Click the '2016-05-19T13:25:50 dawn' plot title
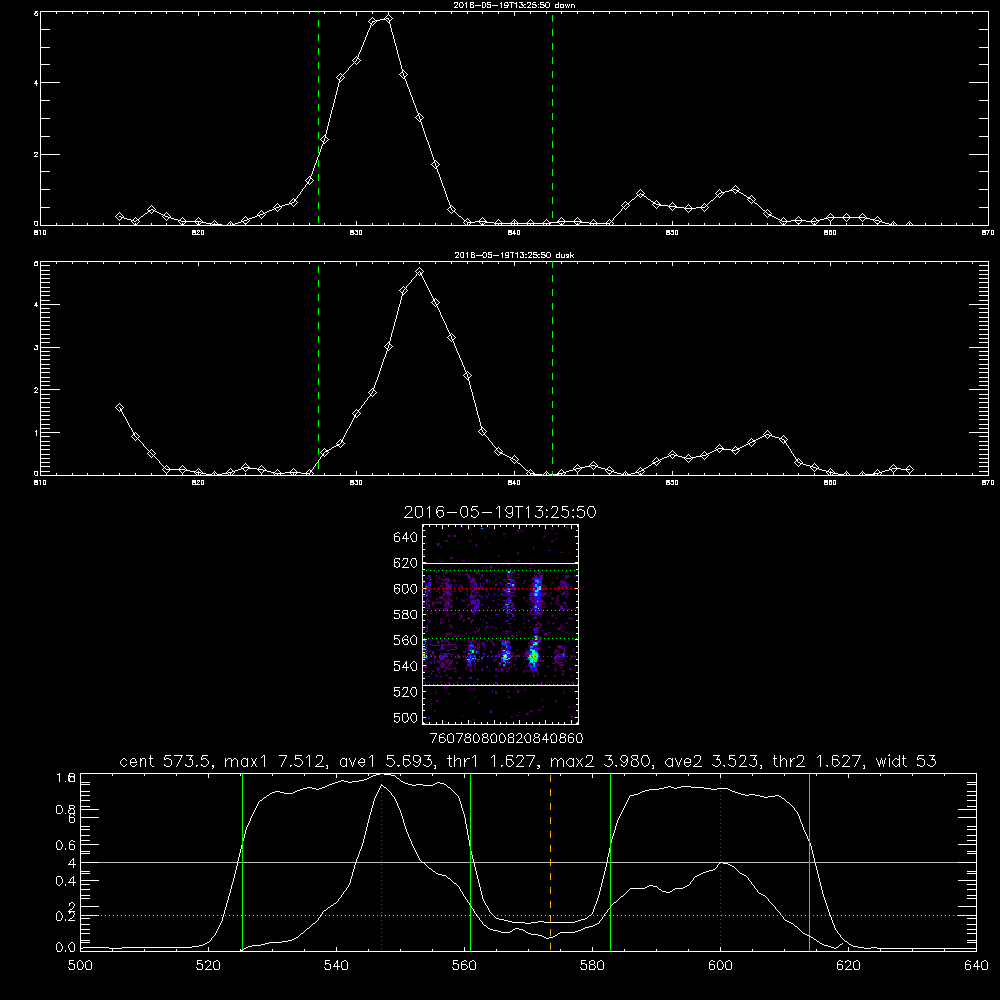This screenshot has width=1000, height=1000. [x=514, y=5]
